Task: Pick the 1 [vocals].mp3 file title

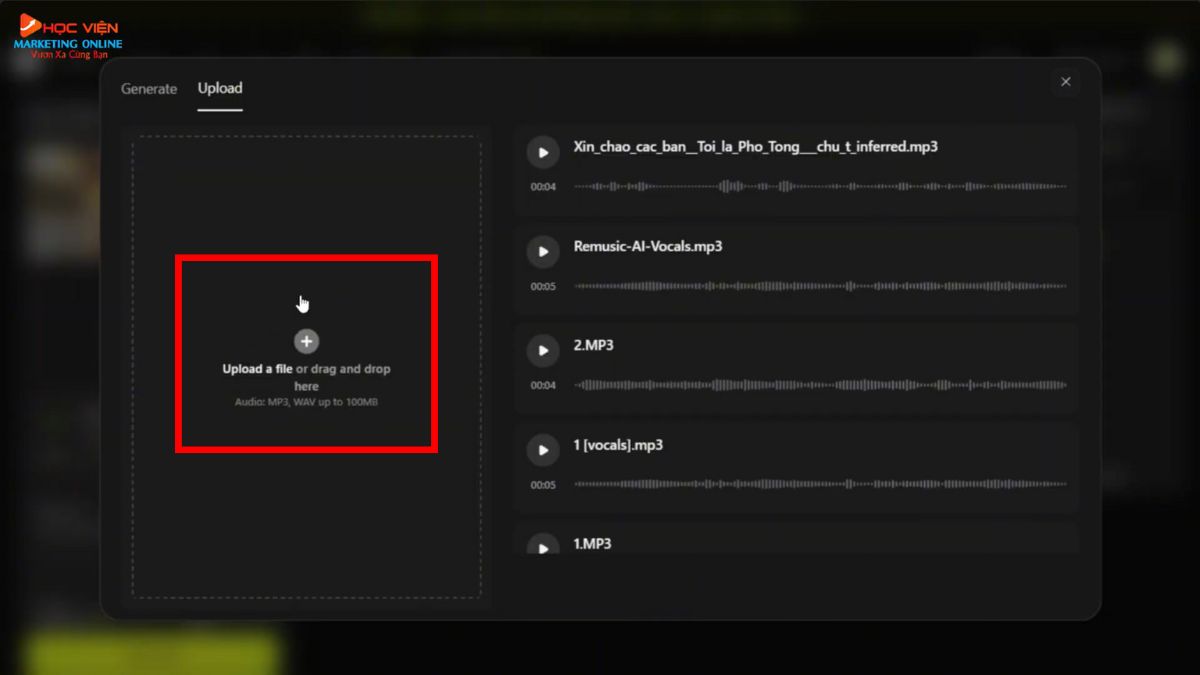Action: coord(618,445)
